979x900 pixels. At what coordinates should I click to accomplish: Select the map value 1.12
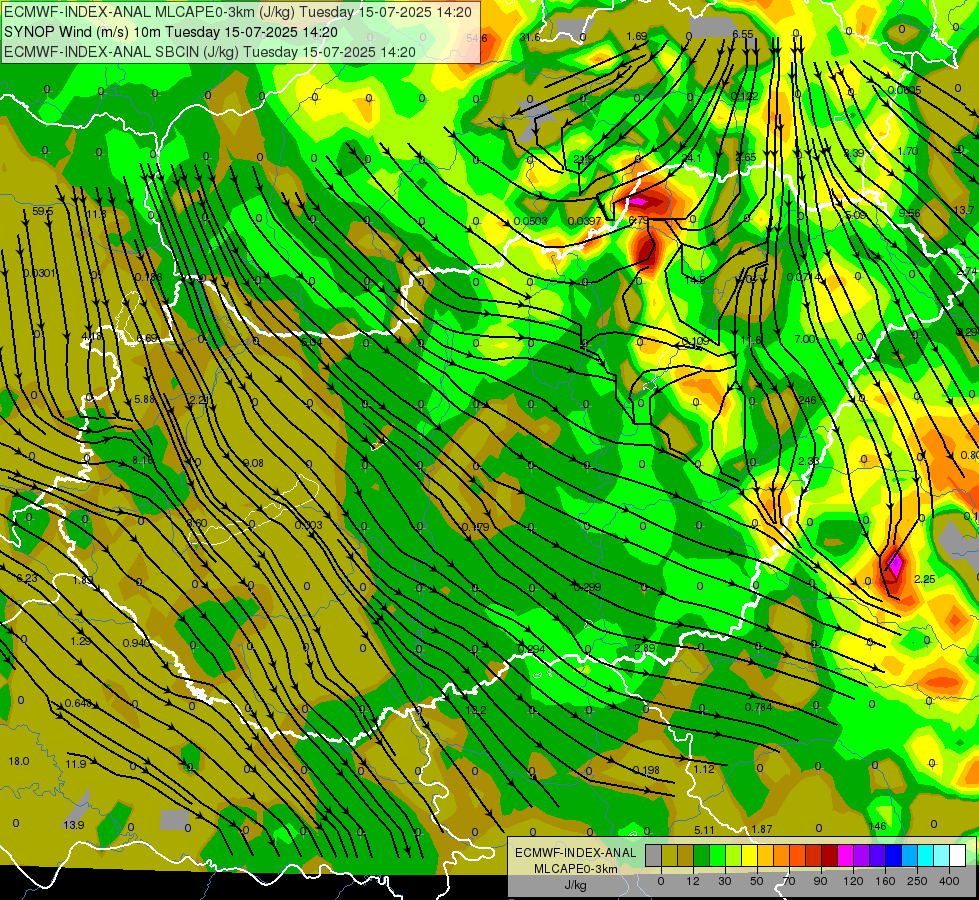(x=704, y=769)
